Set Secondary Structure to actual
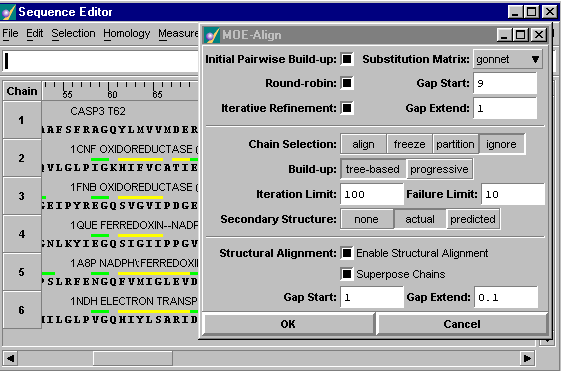The image size is (561, 371). click(x=420, y=219)
